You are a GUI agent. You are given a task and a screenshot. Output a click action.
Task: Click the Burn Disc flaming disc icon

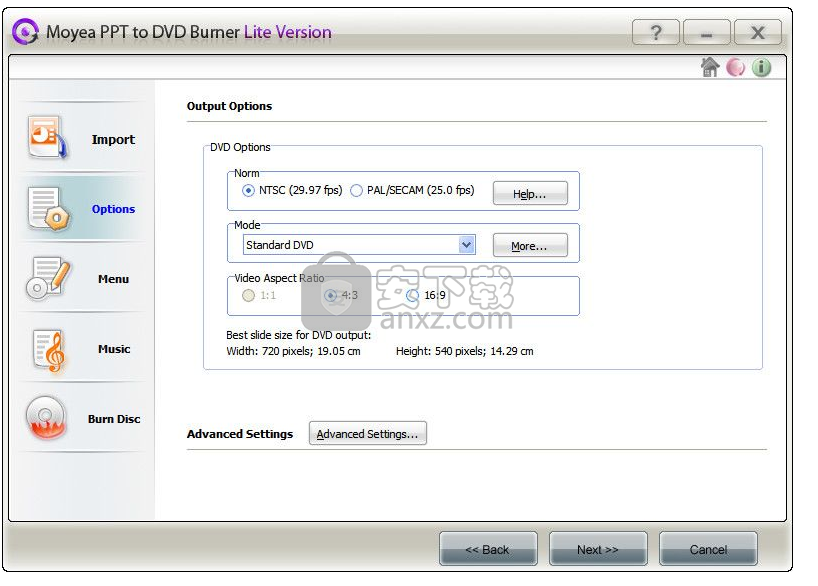point(46,417)
